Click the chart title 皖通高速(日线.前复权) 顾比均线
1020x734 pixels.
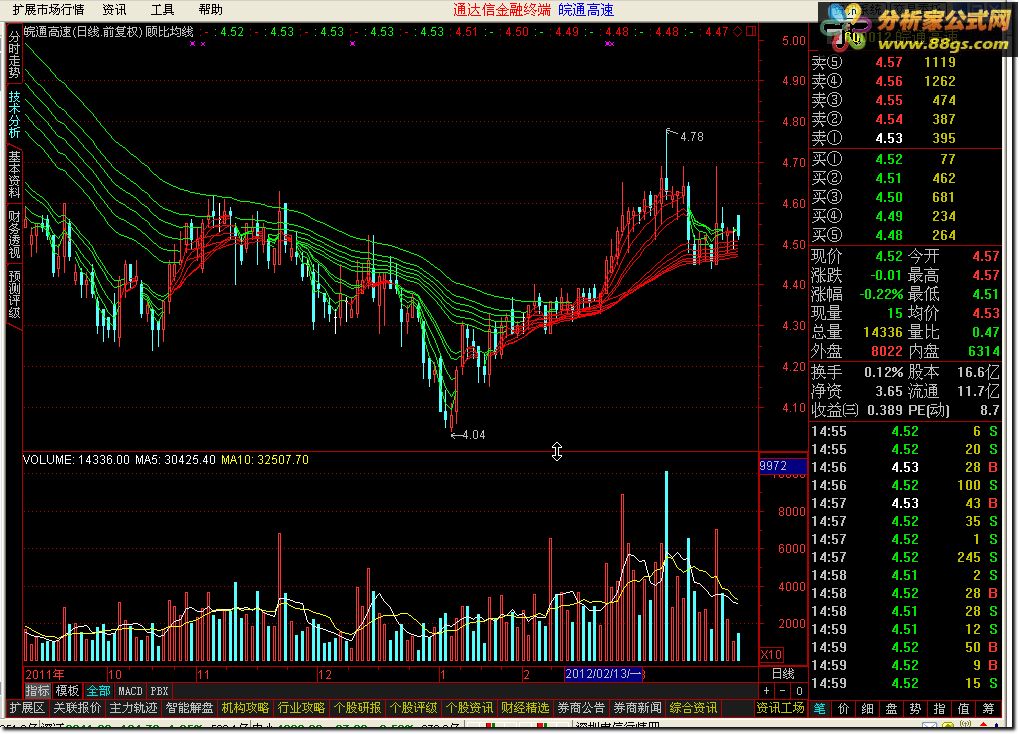click(x=109, y=31)
